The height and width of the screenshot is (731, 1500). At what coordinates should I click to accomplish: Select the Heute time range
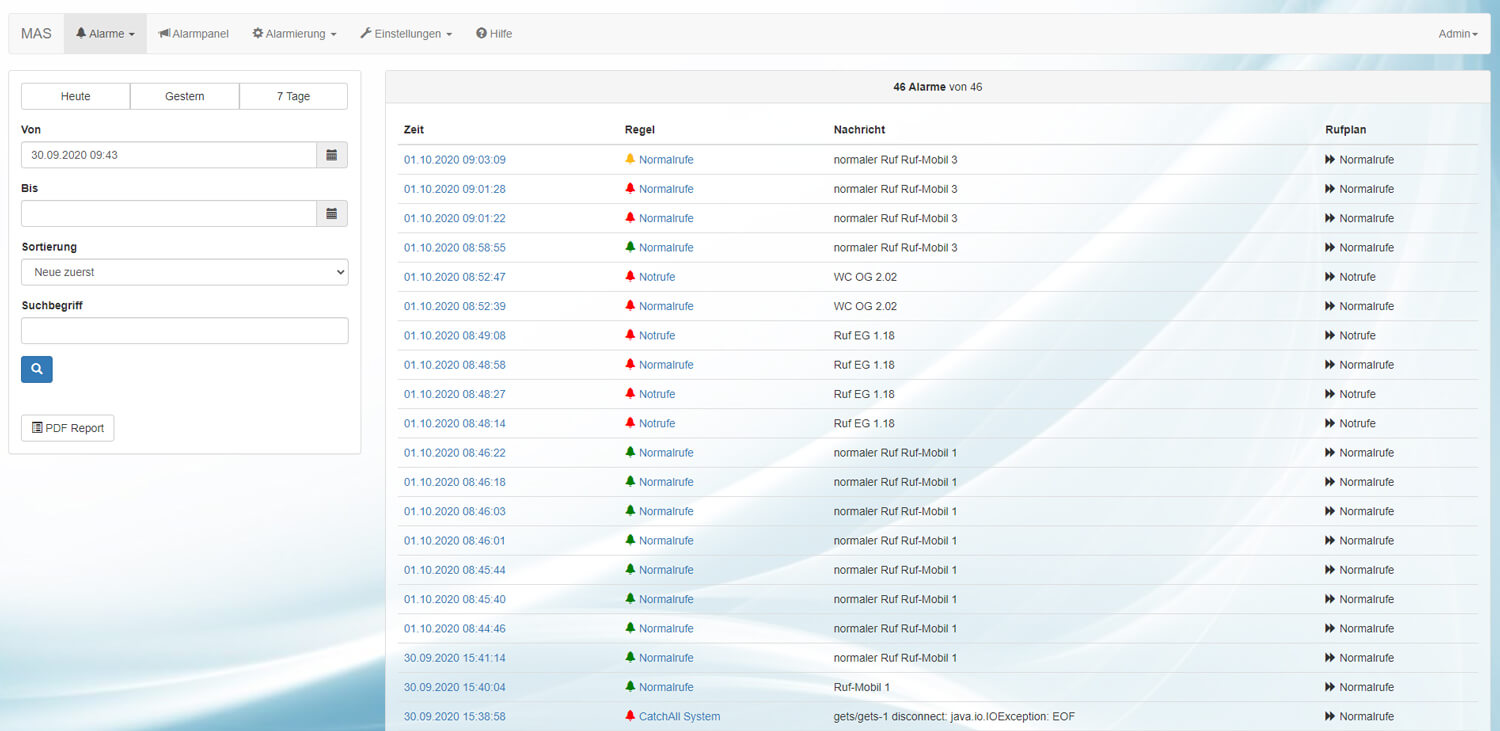coord(76,96)
